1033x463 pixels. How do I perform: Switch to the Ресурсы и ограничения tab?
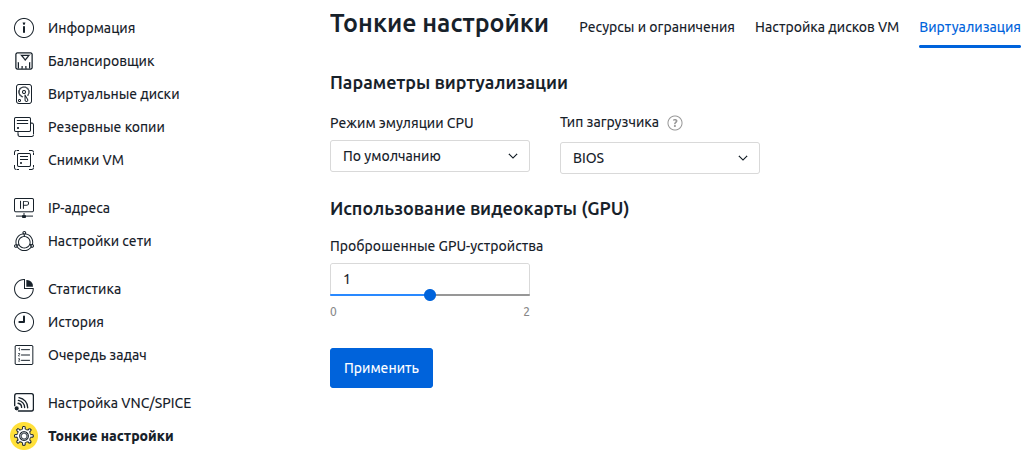(x=657, y=28)
